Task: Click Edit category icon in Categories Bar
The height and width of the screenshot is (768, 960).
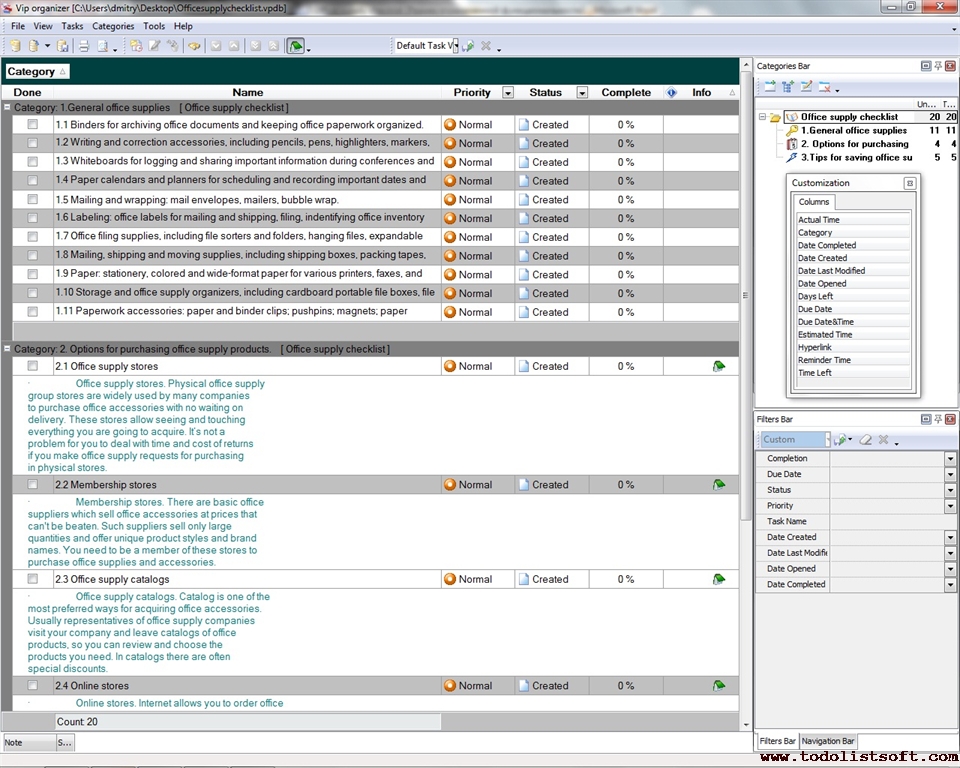Action: [x=806, y=87]
